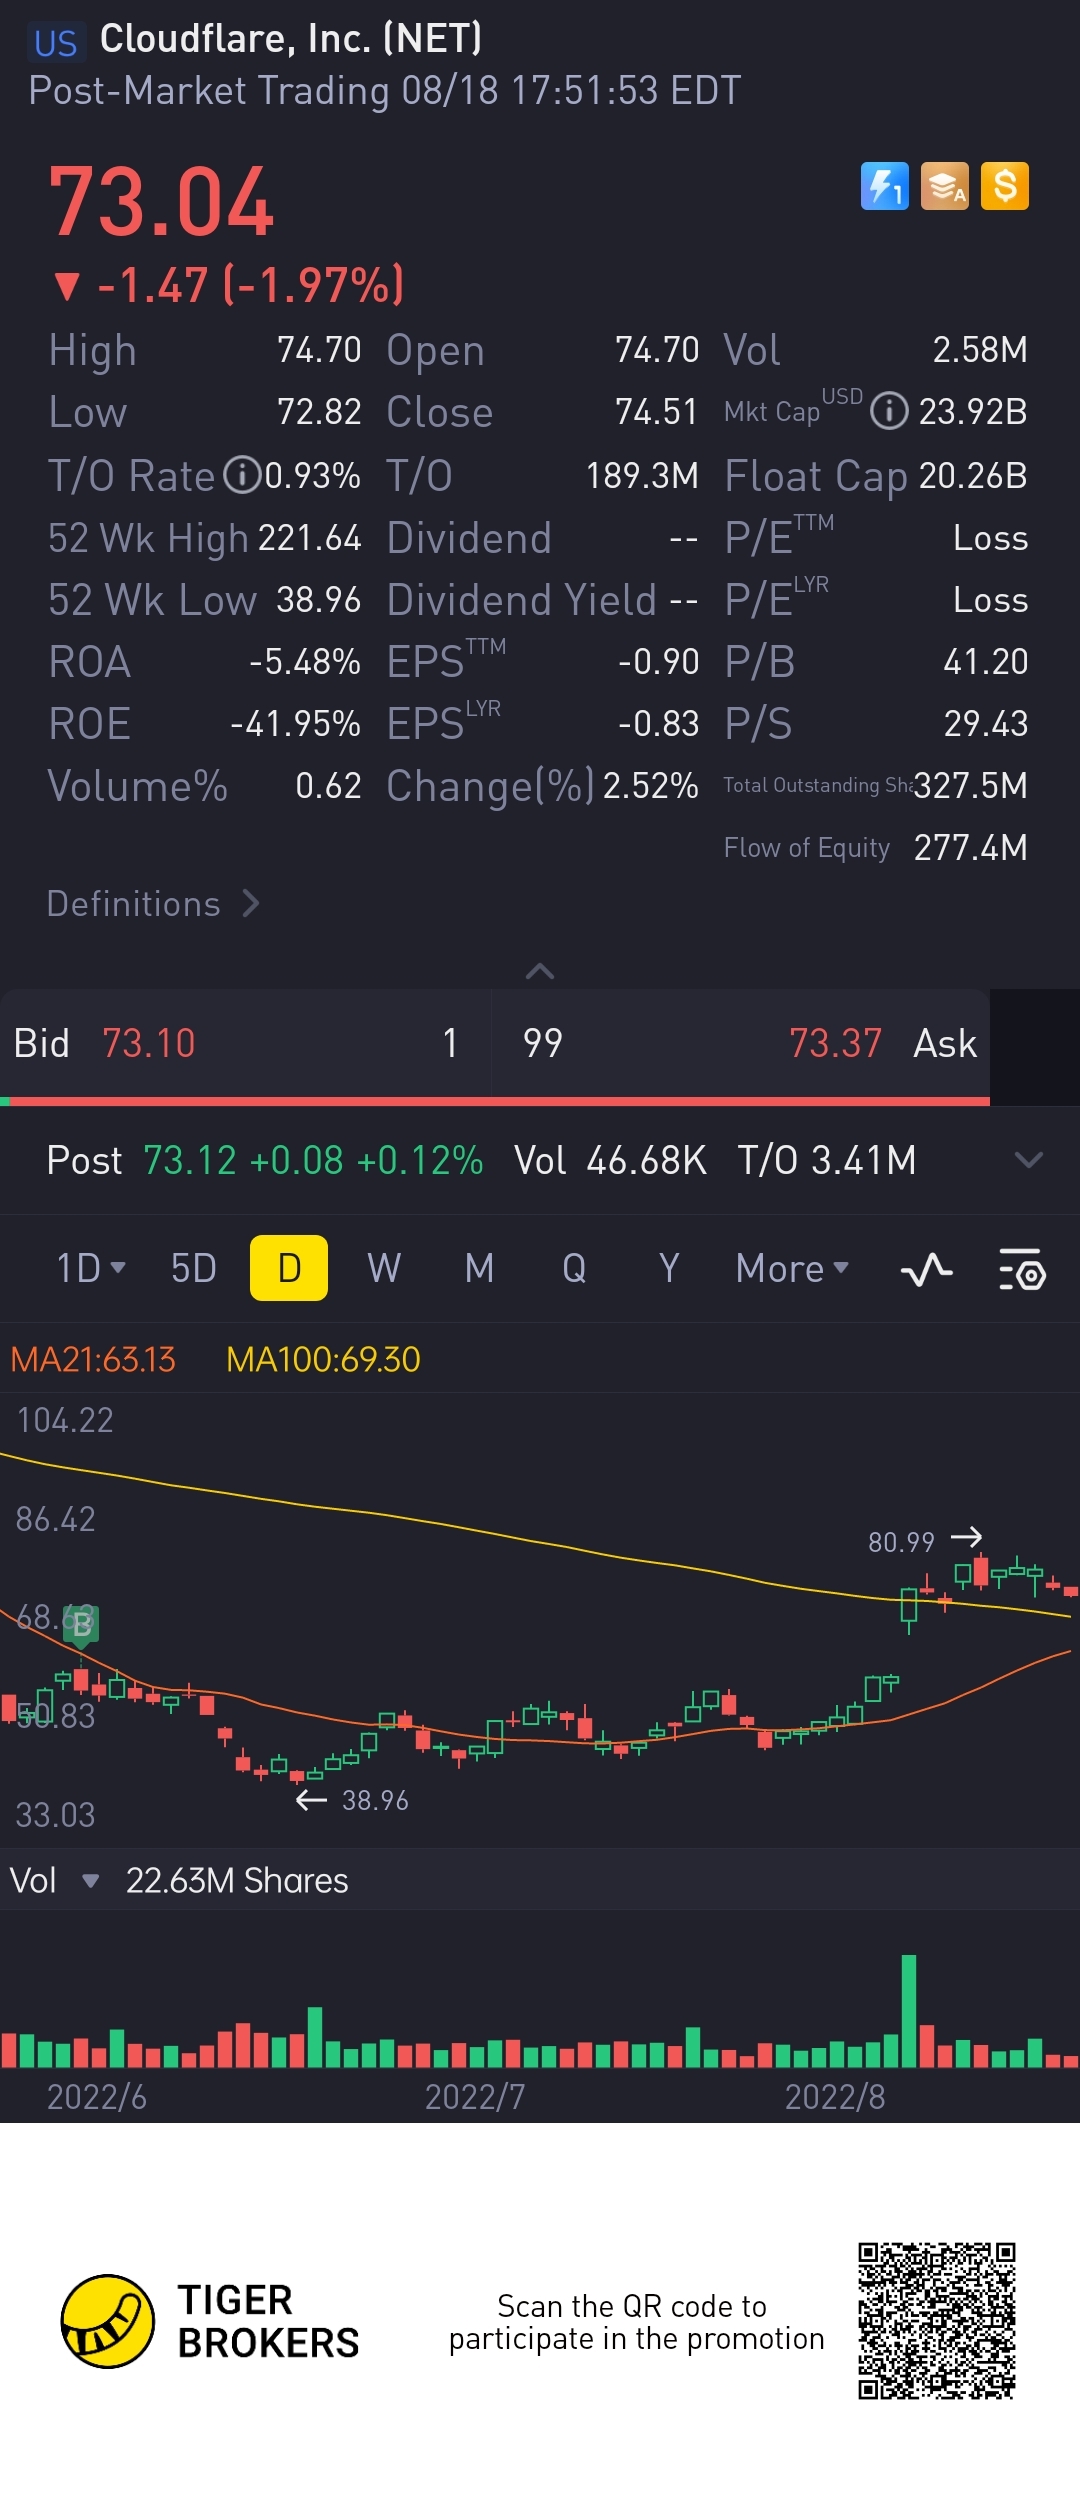Open the T/O Rate info icon
Viewport: 1080px width, 2520px height.
pos(241,475)
